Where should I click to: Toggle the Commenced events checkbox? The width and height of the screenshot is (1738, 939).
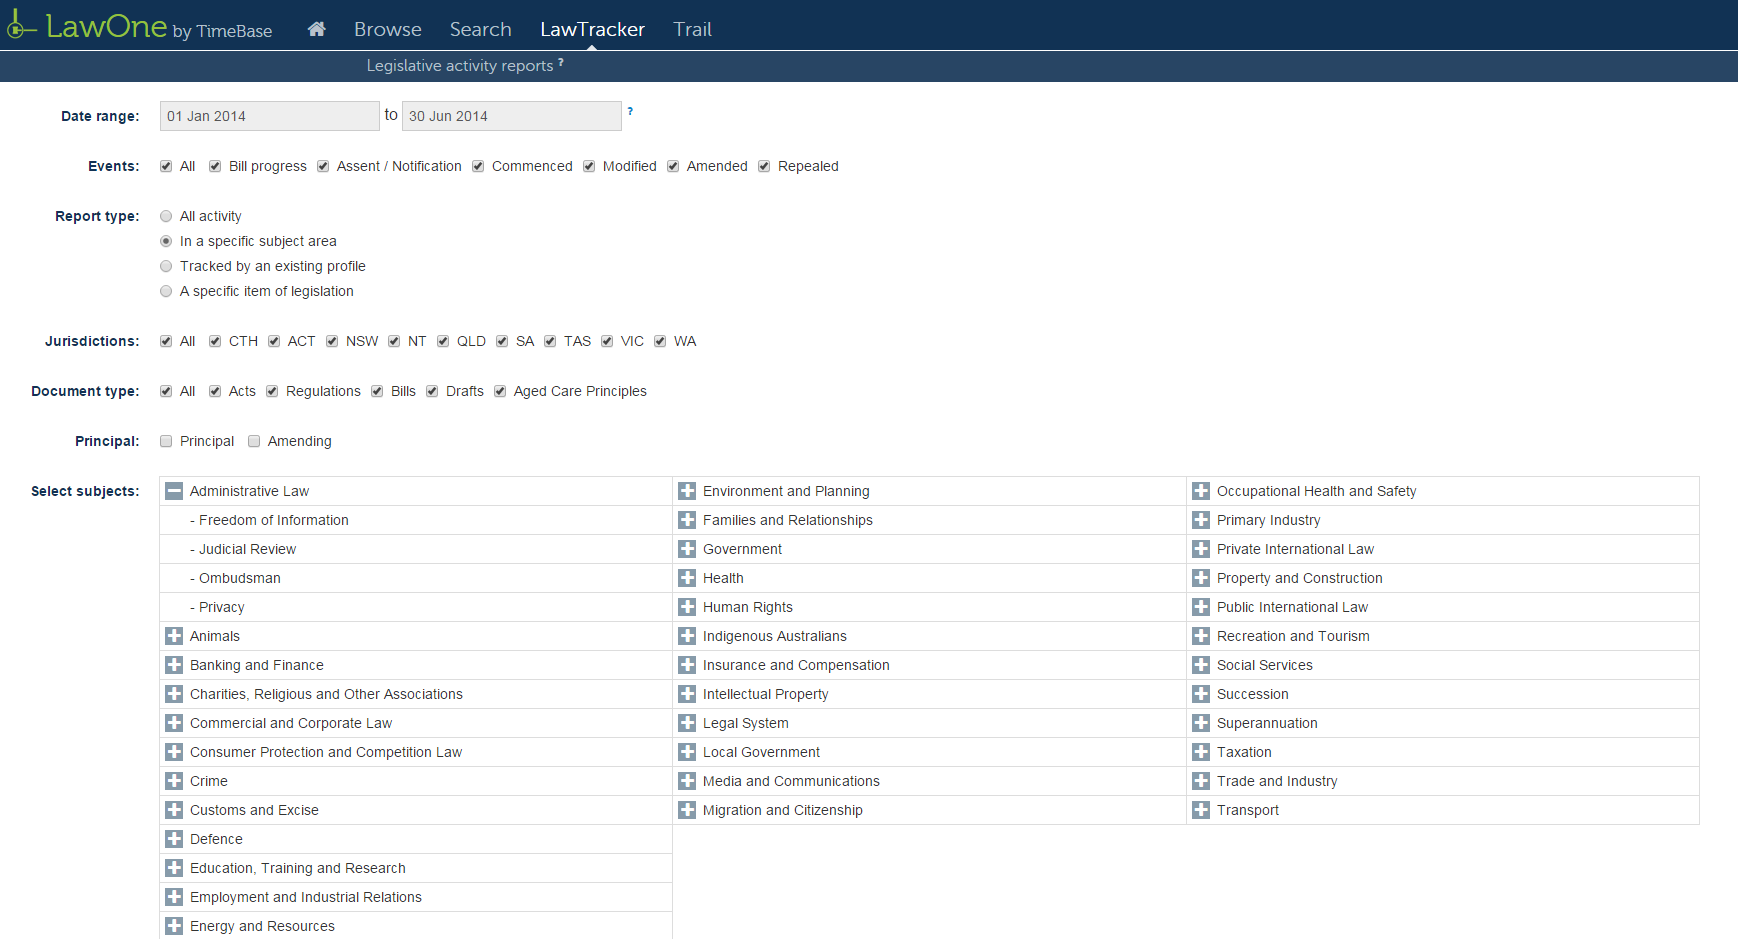(478, 166)
